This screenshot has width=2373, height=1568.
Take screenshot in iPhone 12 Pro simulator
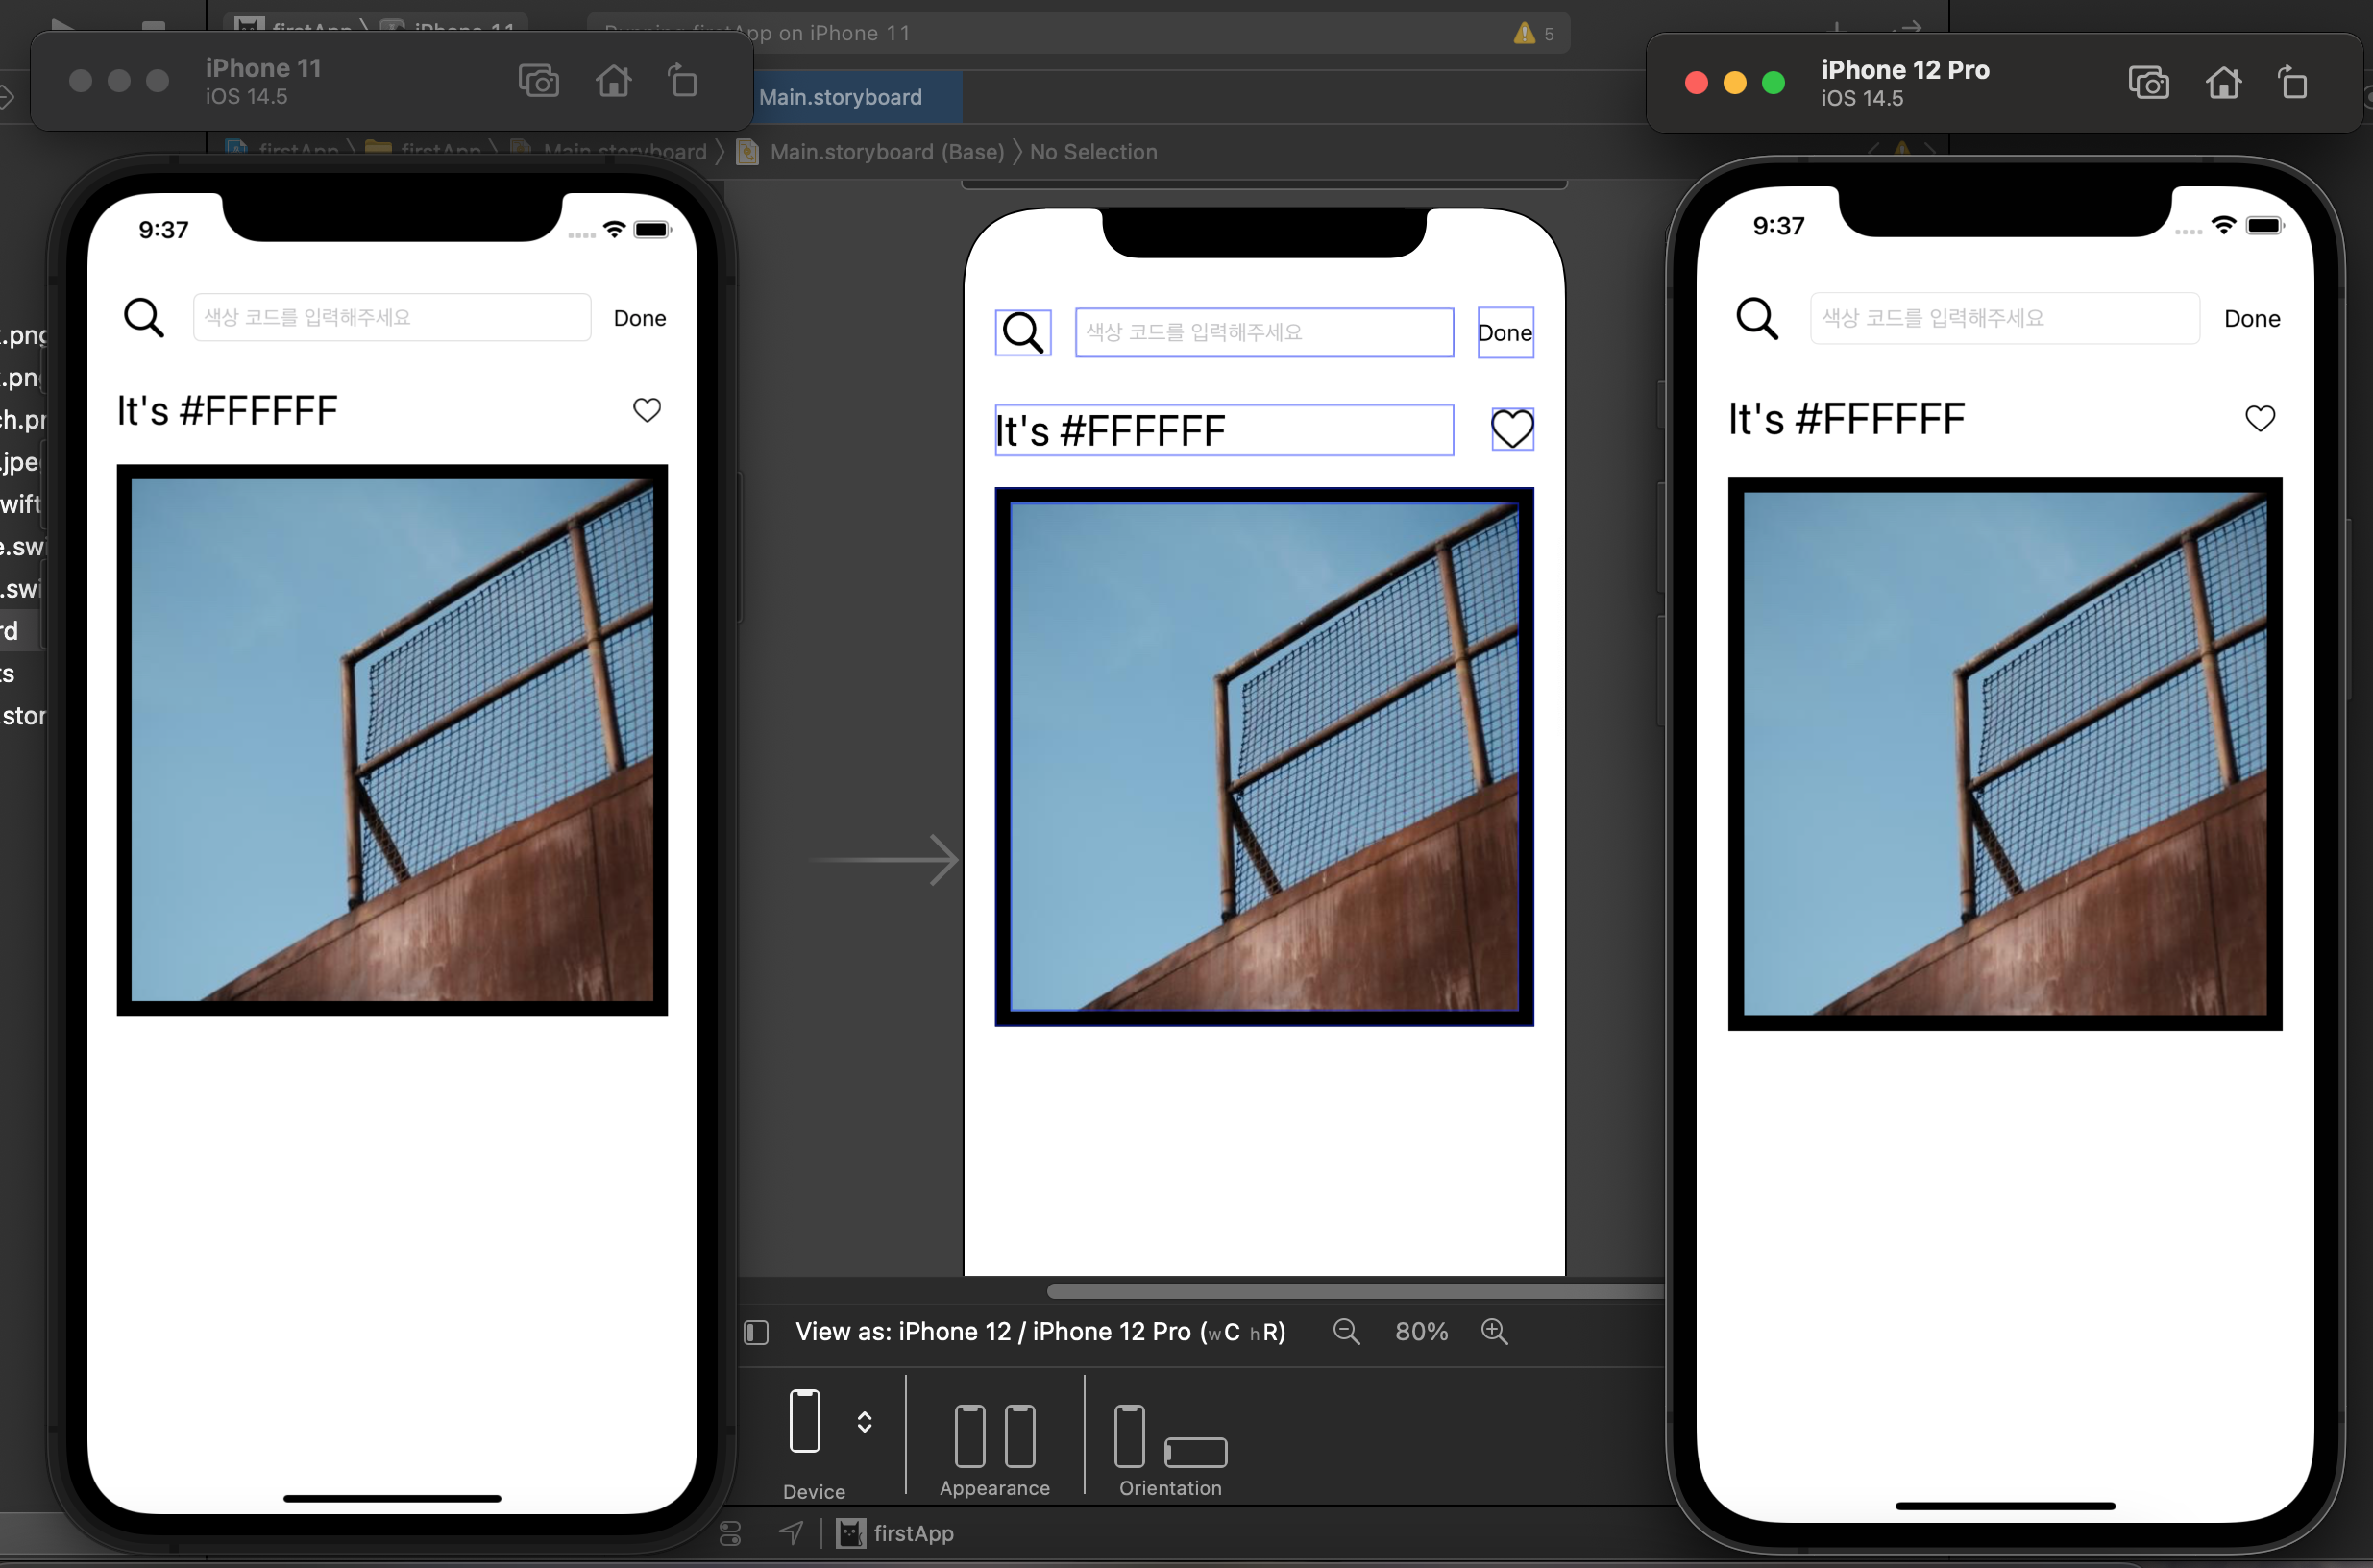click(x=2148, y=83)
